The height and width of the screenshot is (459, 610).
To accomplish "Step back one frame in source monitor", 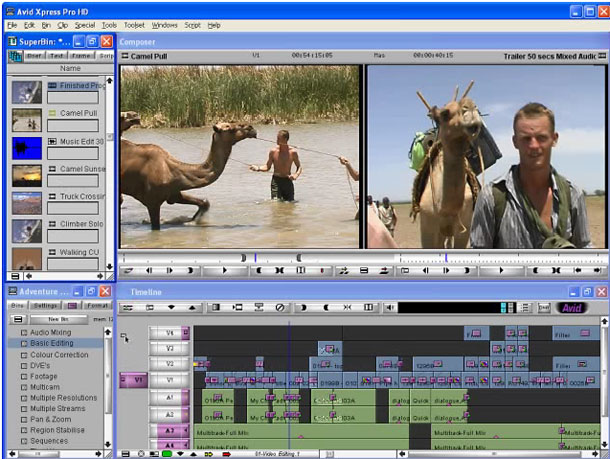I will (x=149, y=270).
